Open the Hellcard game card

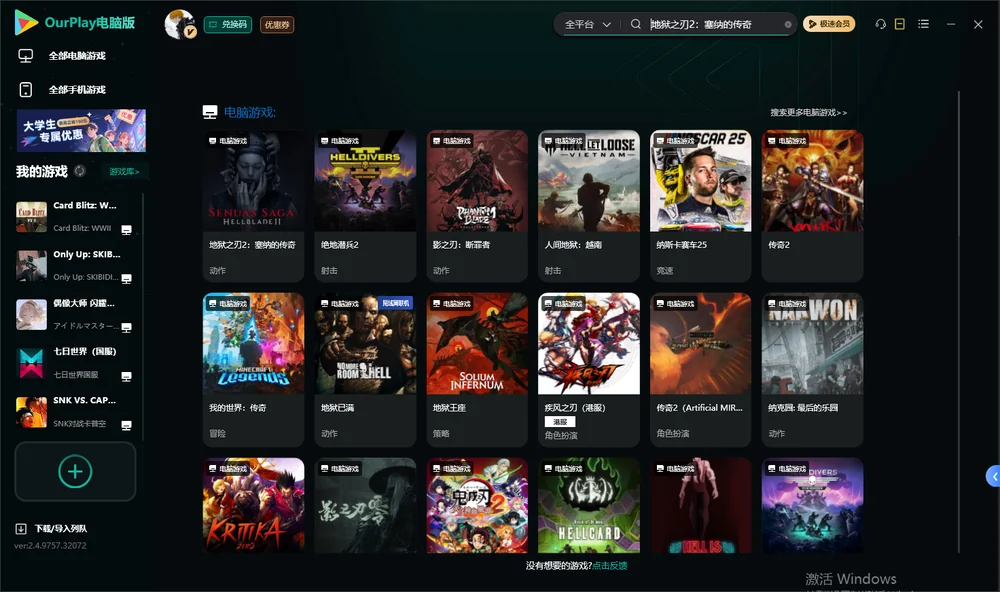(589, 505)
